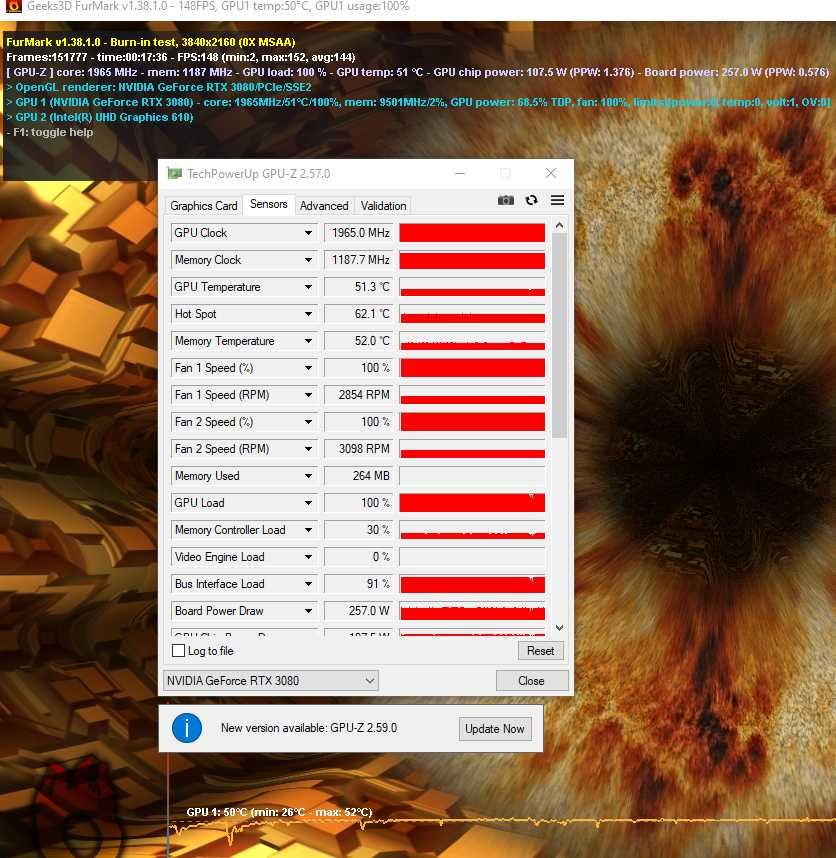Open the Board Power Draw dropdown

[x=309, y=611]
